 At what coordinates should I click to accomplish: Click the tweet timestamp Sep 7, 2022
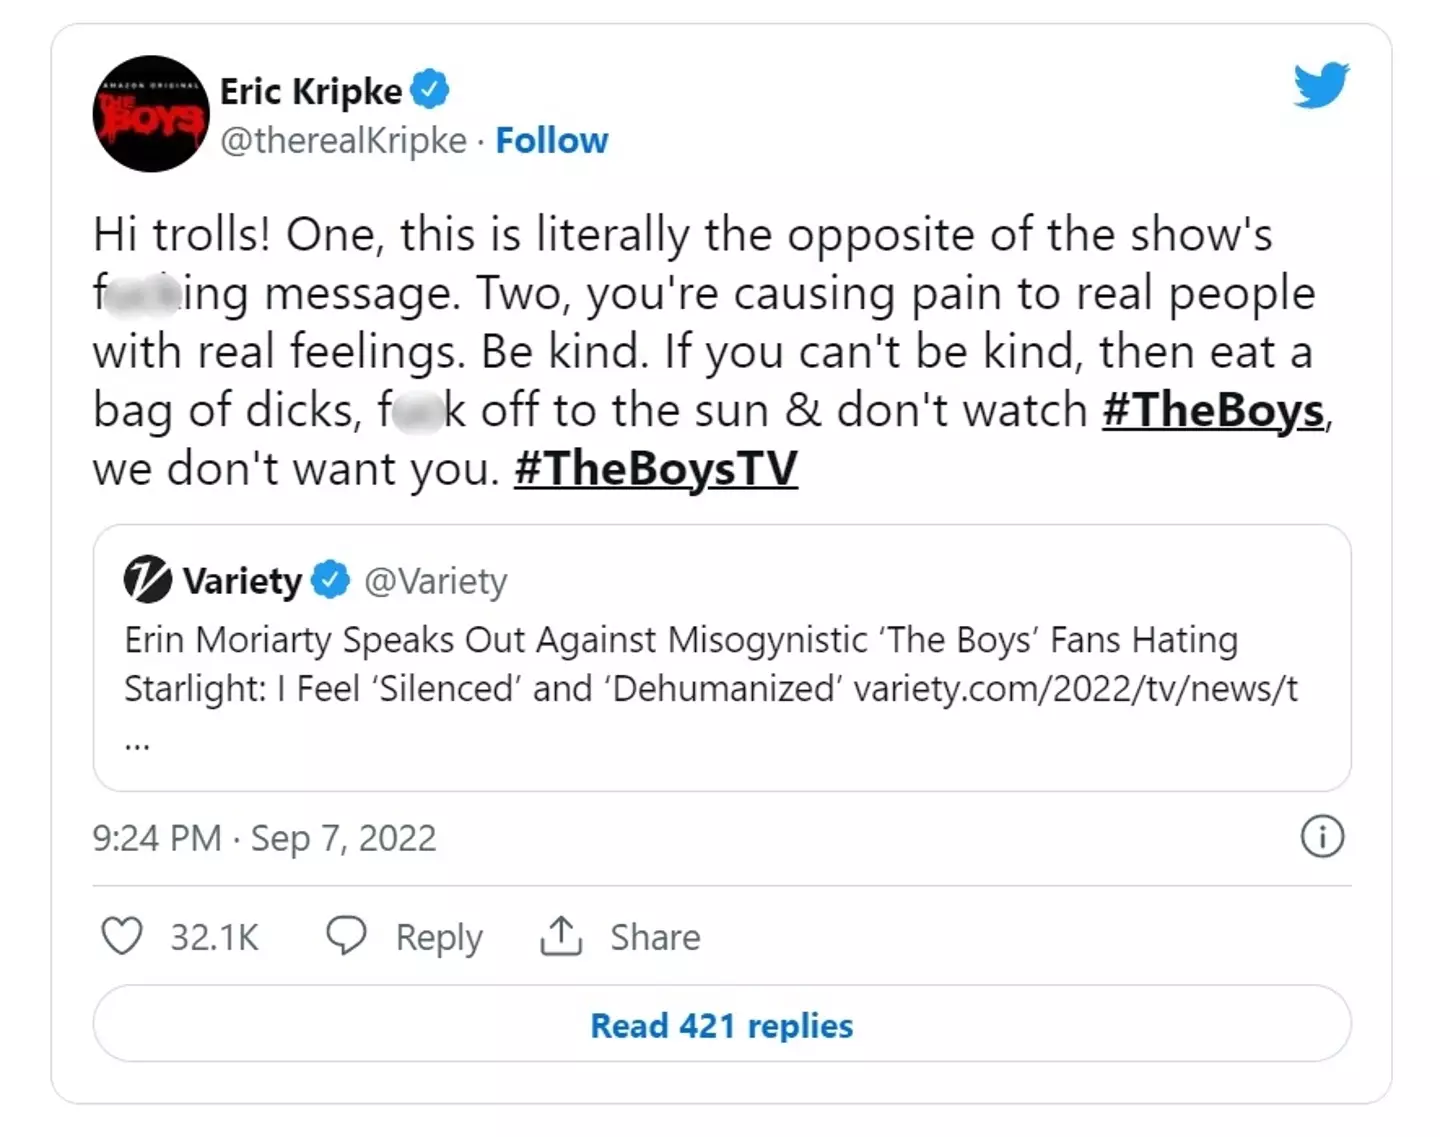(x=264, y=838)
